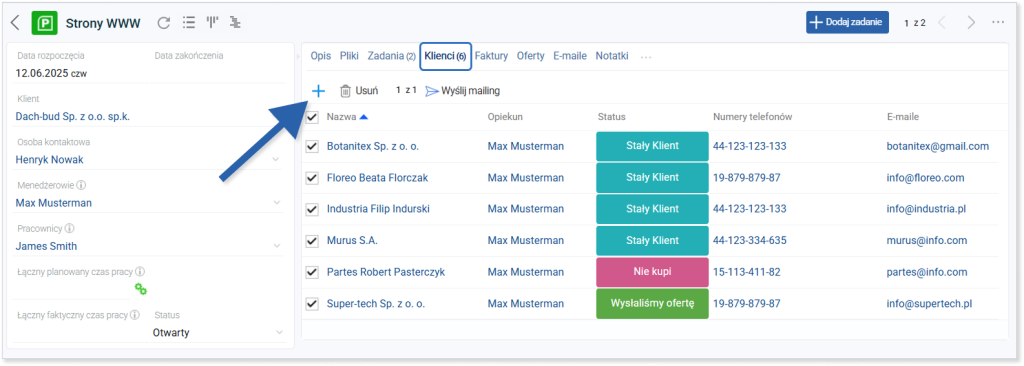This screenshot has height=366, width=1024.
Task: Click the Usuń delete button
Action: click(x=359, y=91)
